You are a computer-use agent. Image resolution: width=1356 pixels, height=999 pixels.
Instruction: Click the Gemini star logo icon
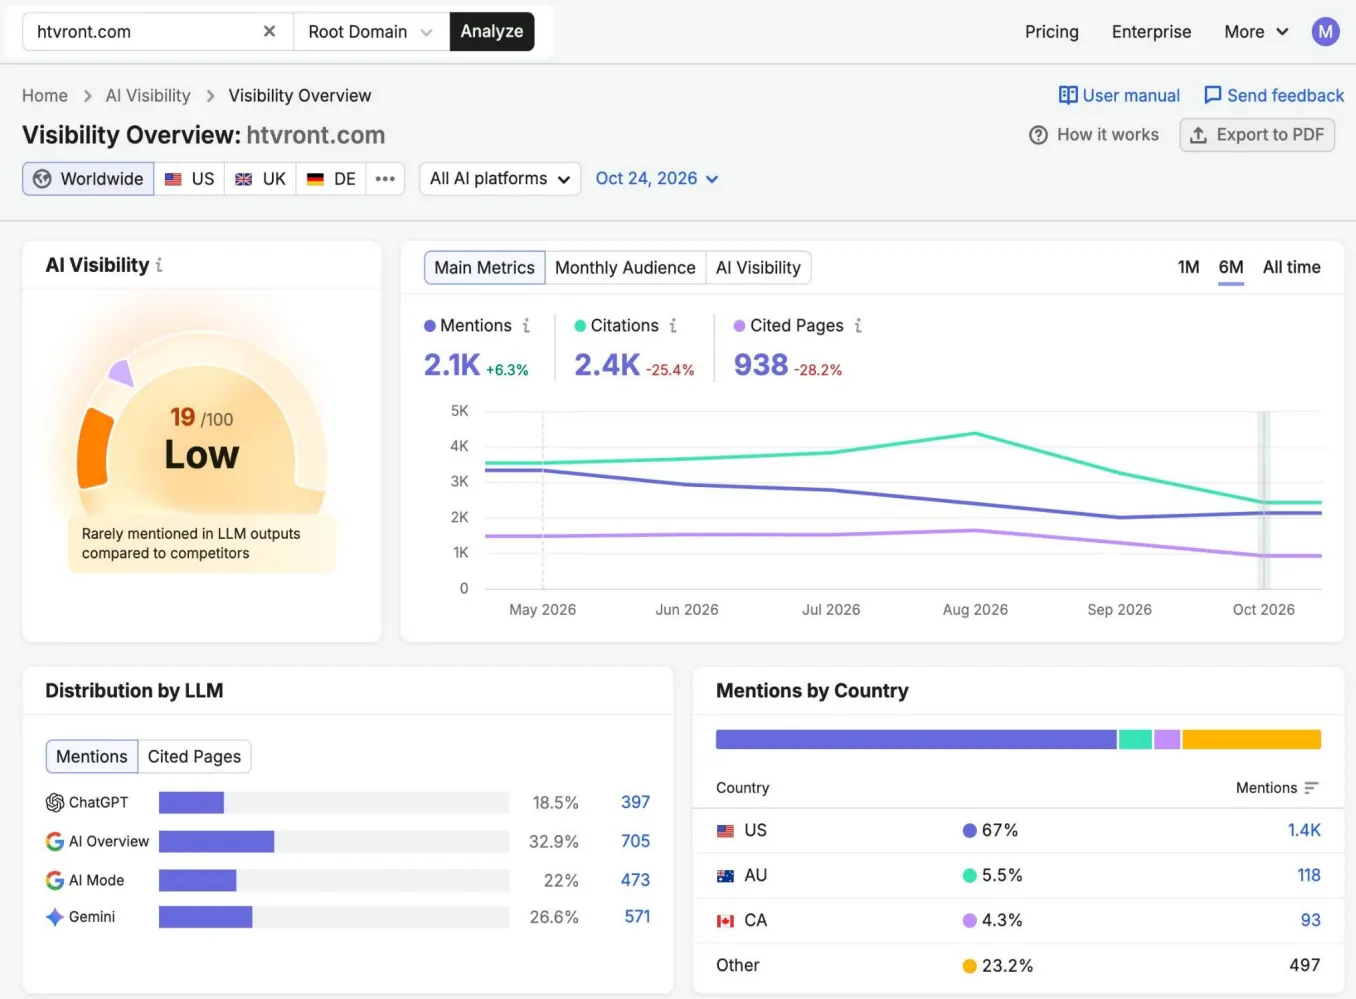pyautogui.click(x=55, y=917)
